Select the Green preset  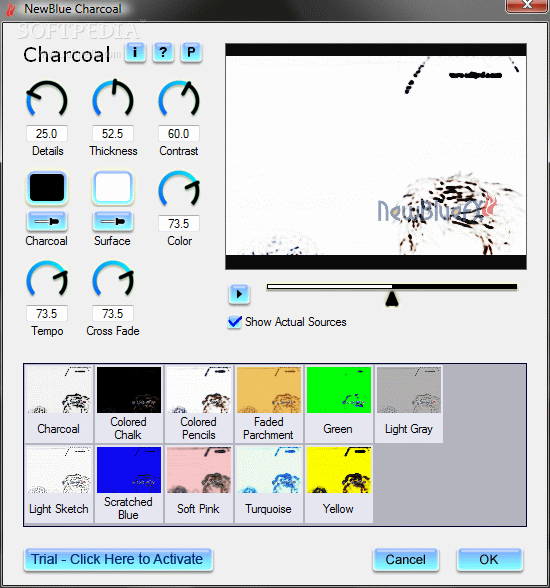tap(339, 403)
